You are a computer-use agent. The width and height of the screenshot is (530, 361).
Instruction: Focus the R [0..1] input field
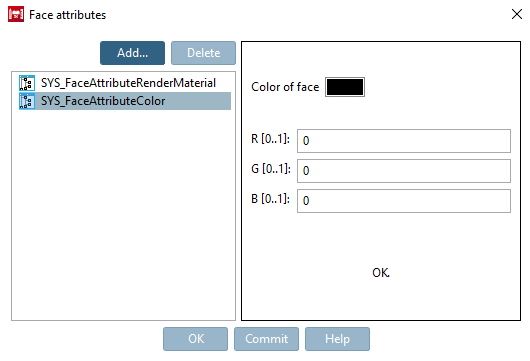coord(404,141)
